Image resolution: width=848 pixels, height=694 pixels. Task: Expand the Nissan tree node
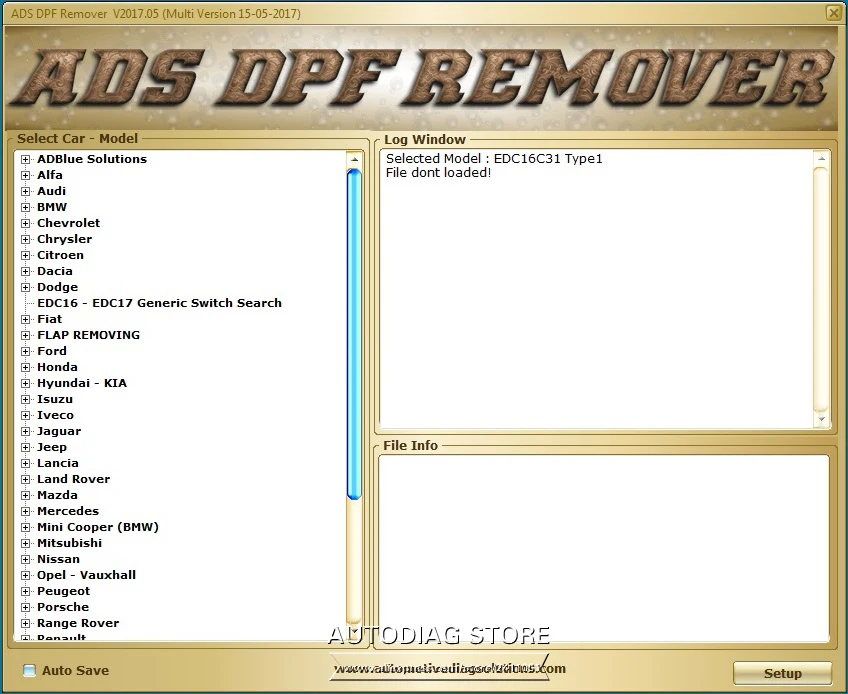pos(25,559)
